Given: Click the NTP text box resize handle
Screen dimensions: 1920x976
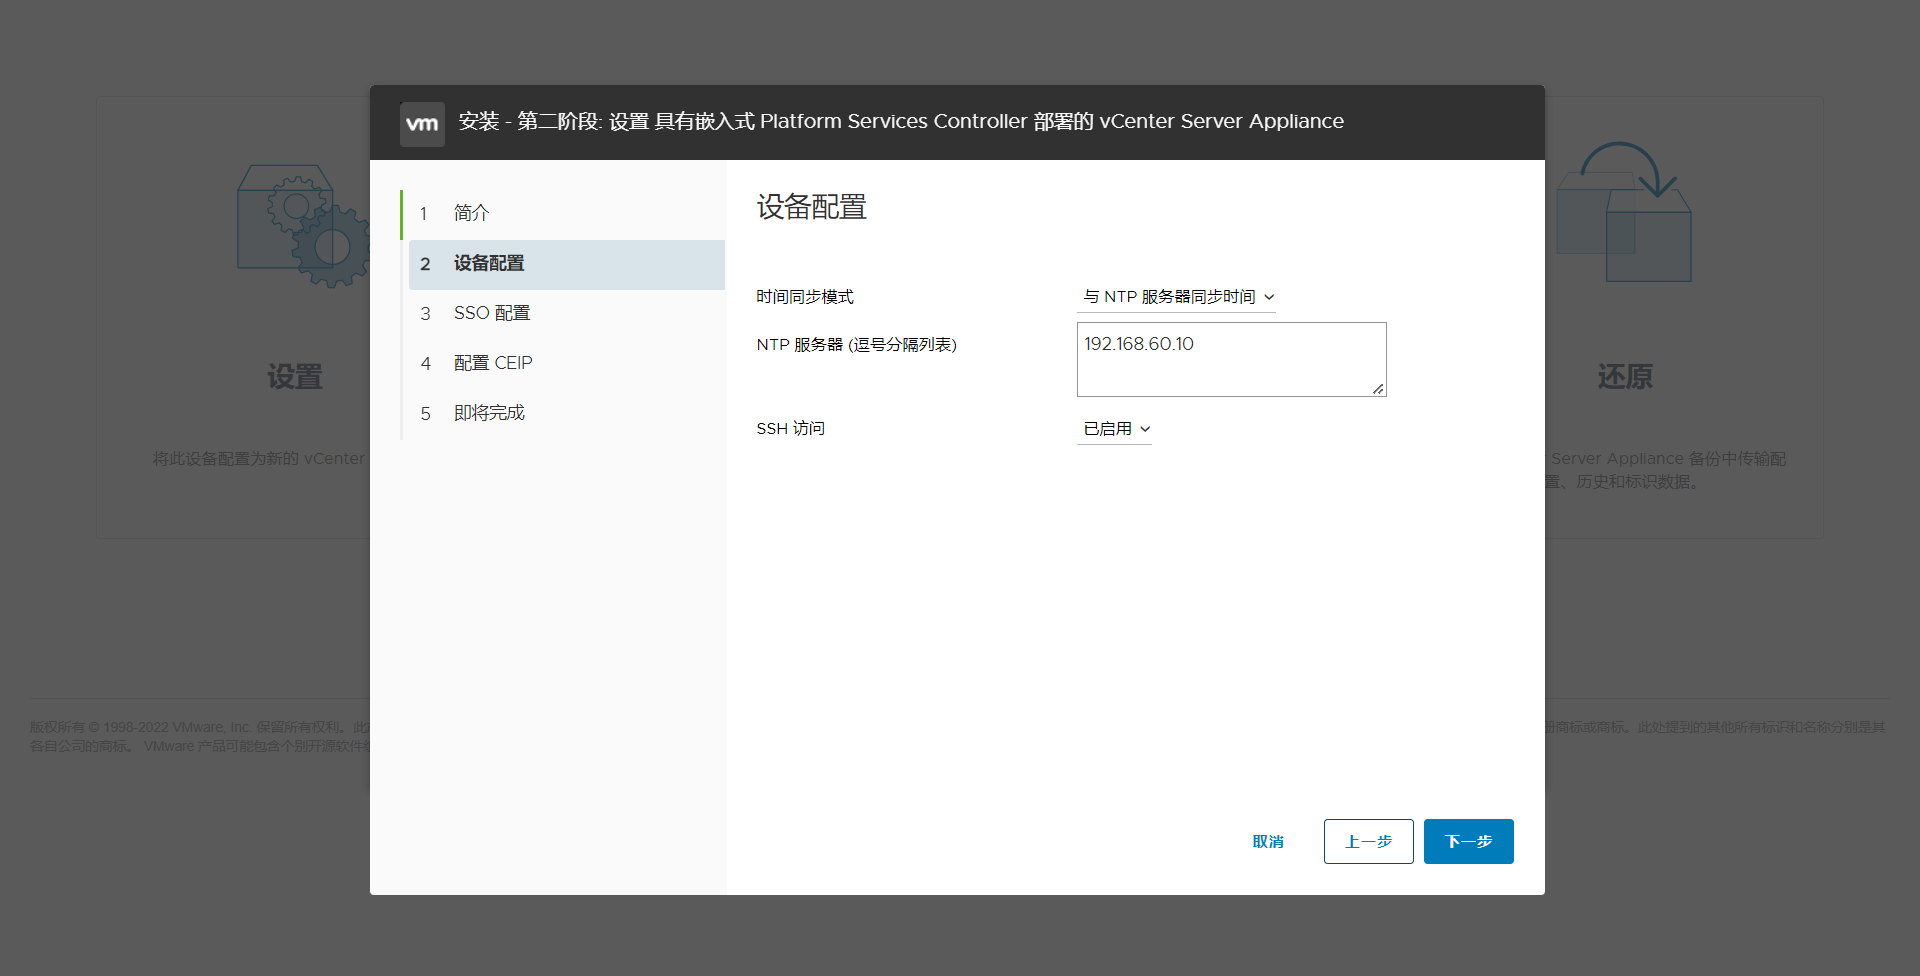Looking at the screenshot, I should pyautogui.click(x=1378, y=389).
